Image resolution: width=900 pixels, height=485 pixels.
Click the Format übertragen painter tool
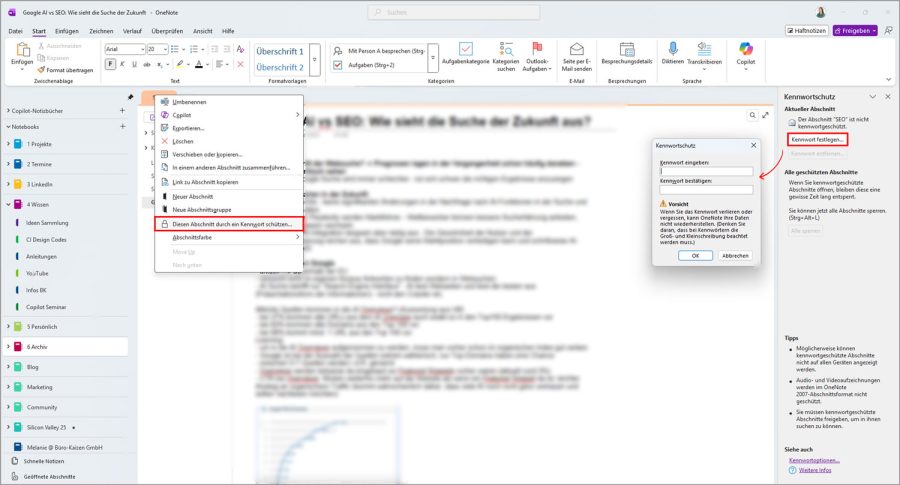pos(65,70)
